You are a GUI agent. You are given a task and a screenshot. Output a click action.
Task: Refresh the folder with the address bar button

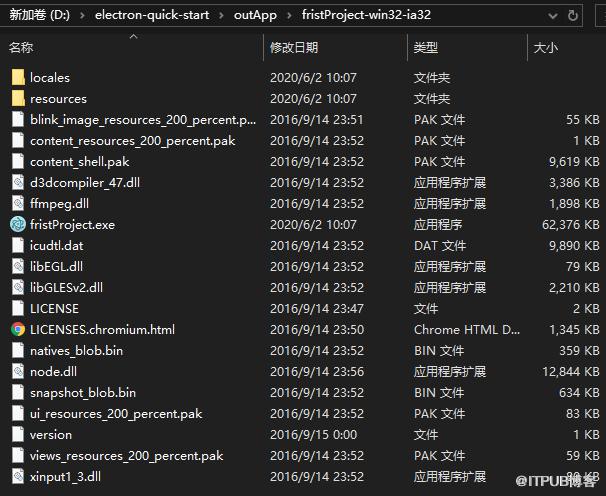point(573,15)
